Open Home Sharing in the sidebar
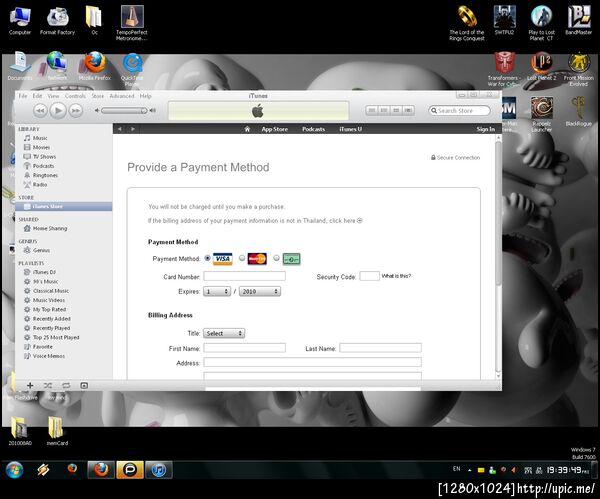 point(50,228)
